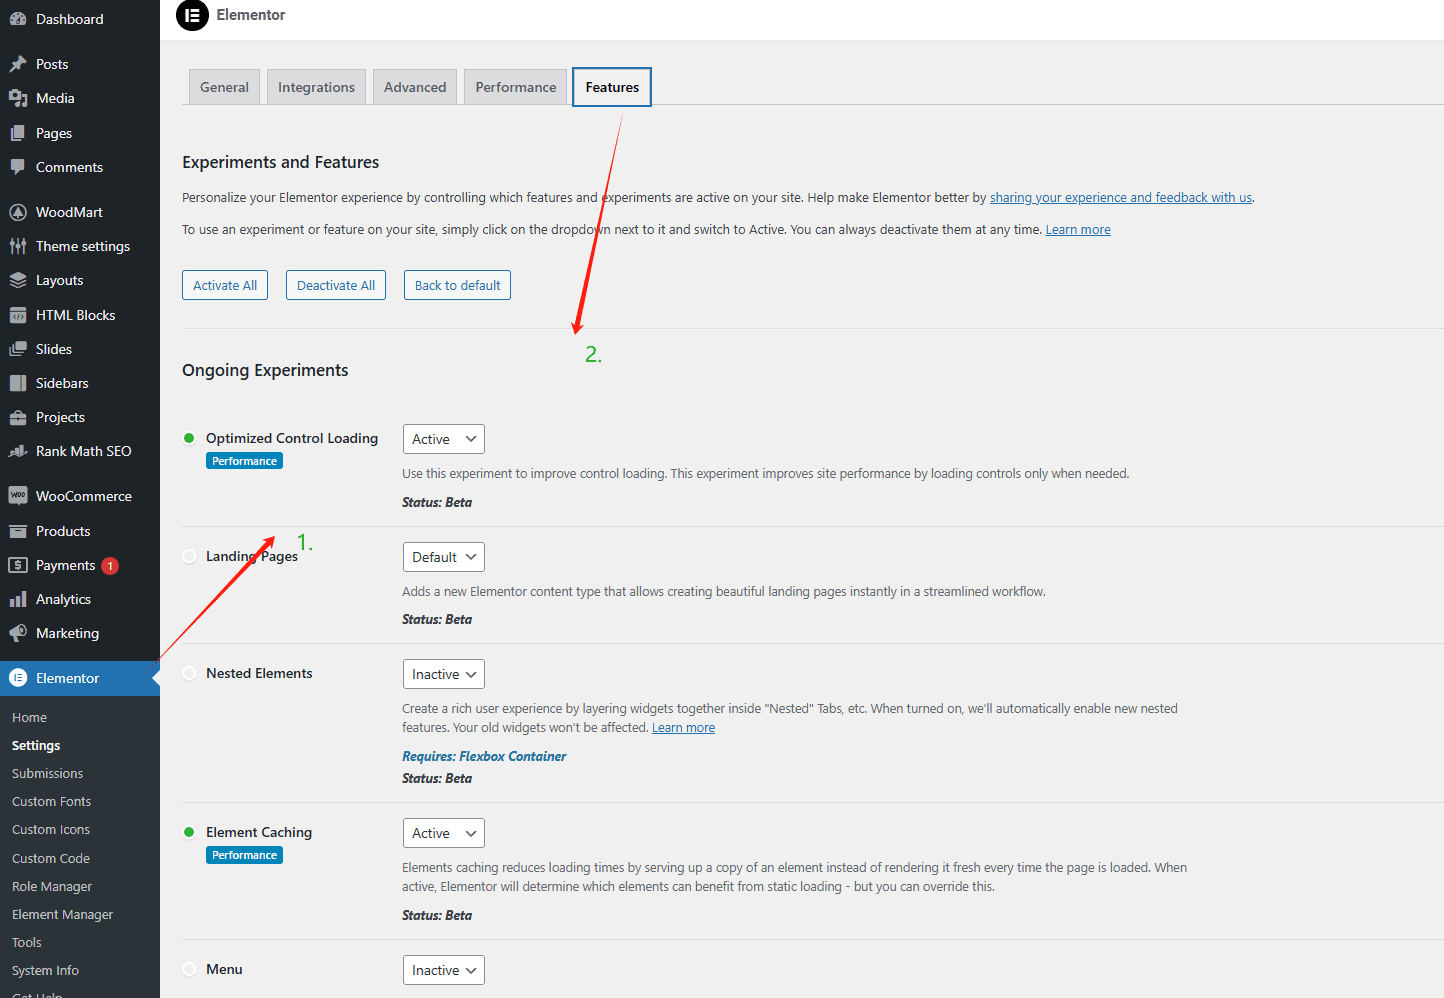The width and height of the screenshot is (1444, 998).
Task: Click the Optimized Control Loading label
Action: coord(292,438)
